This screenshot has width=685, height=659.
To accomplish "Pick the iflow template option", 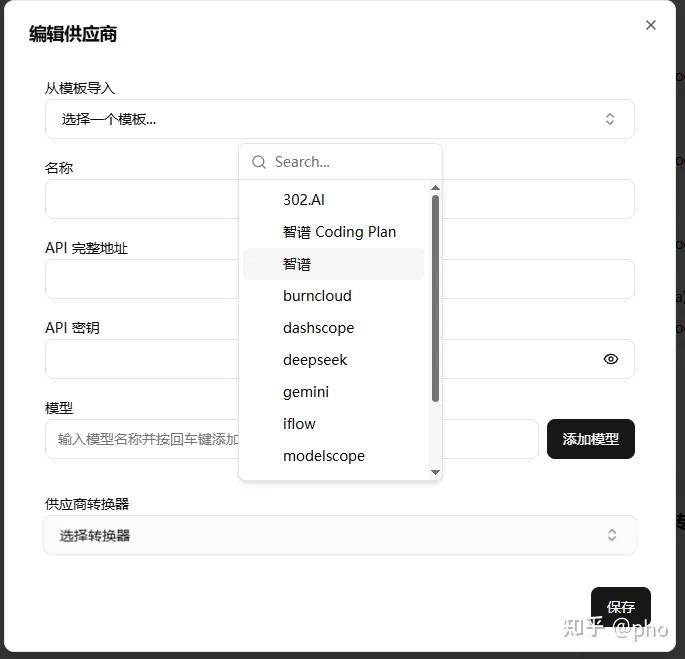I will [x=334, y=423].
